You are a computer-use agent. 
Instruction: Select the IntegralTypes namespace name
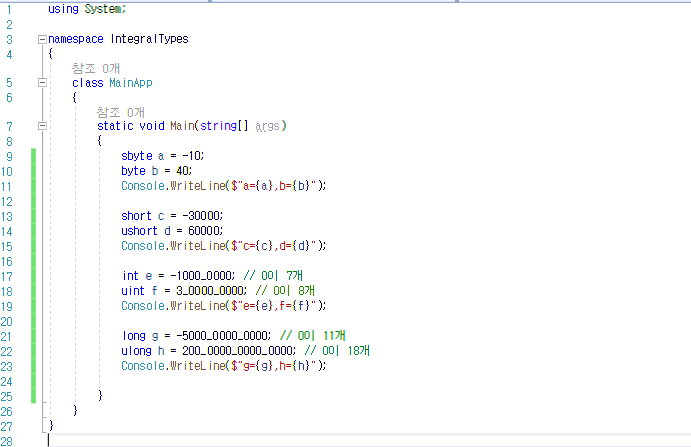149,39
